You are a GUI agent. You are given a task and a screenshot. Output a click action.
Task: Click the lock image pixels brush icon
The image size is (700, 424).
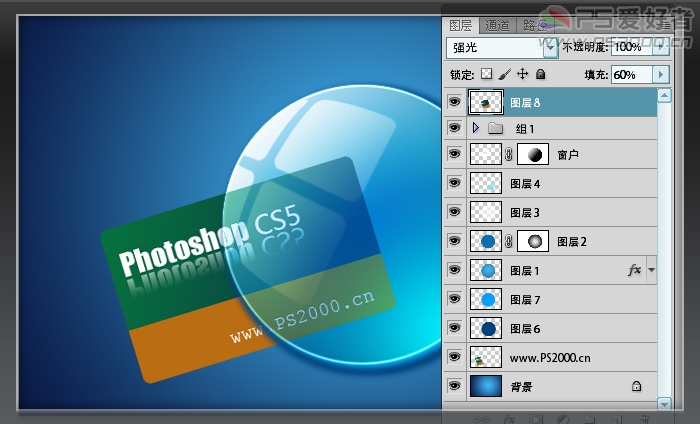coord(504,74)
